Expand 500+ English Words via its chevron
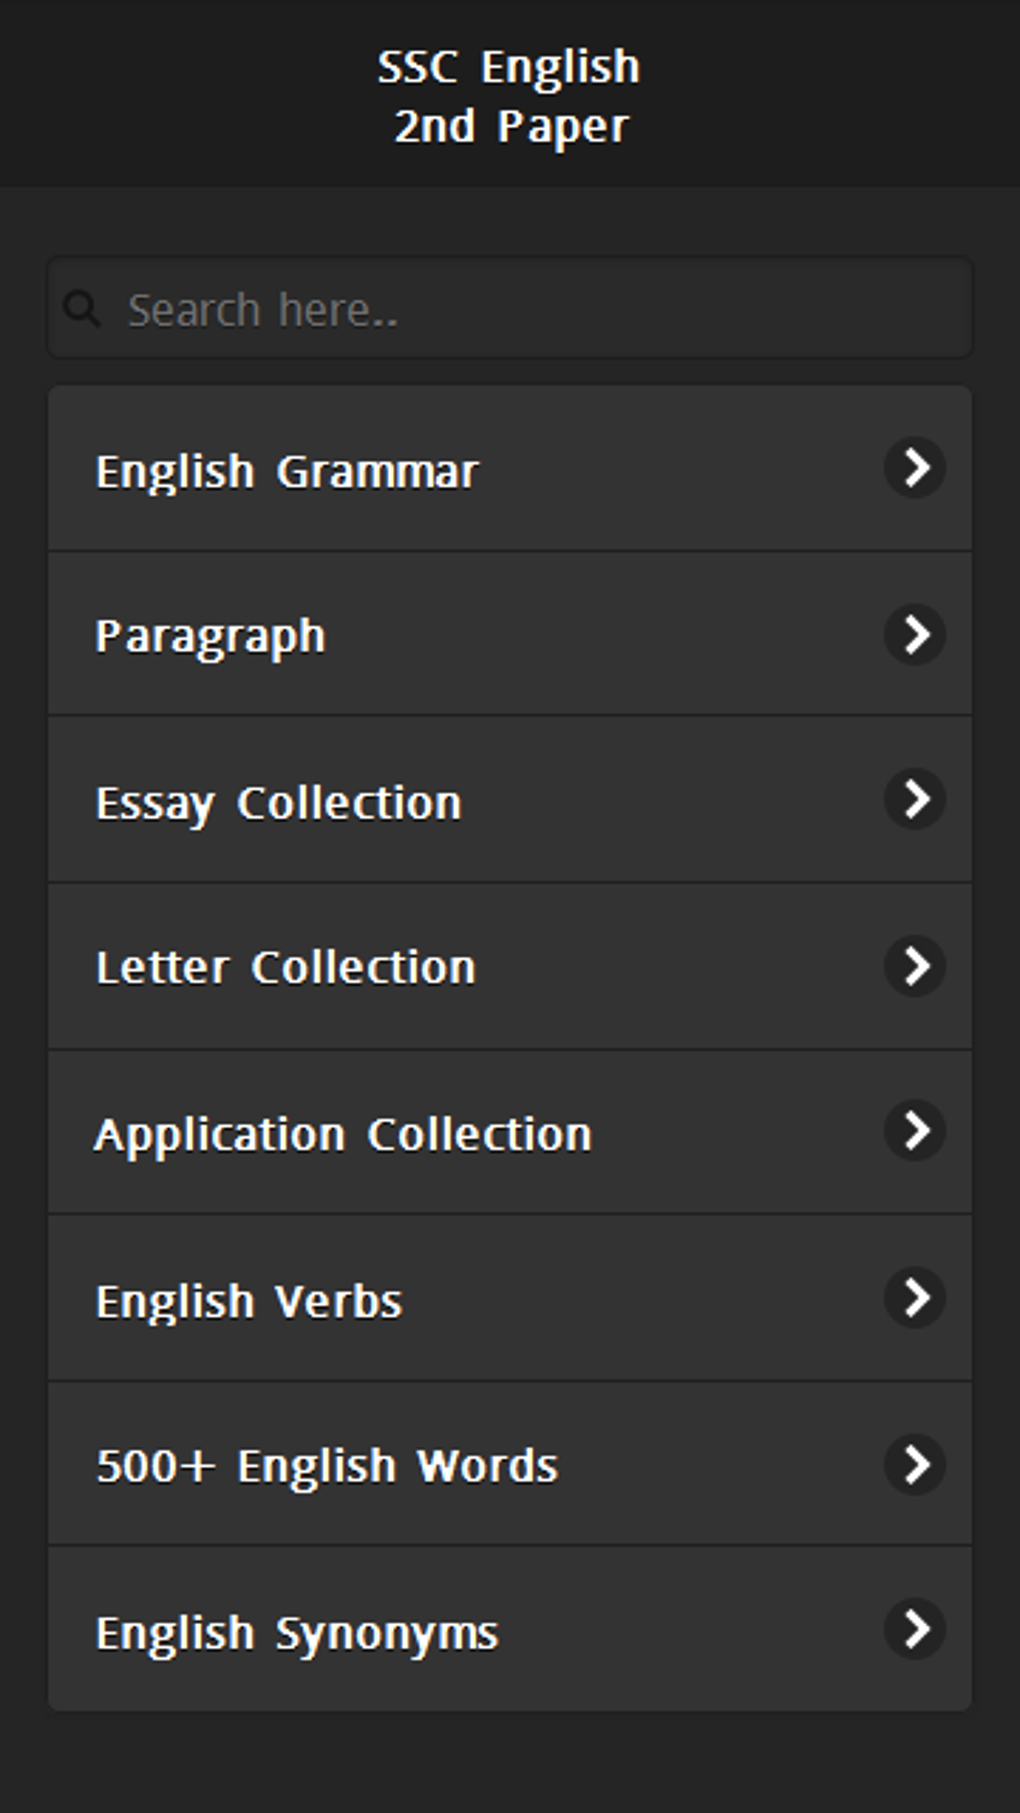Image resolution: width=1020 pixels, height=1813 pixels. (x=914, y=1464)
